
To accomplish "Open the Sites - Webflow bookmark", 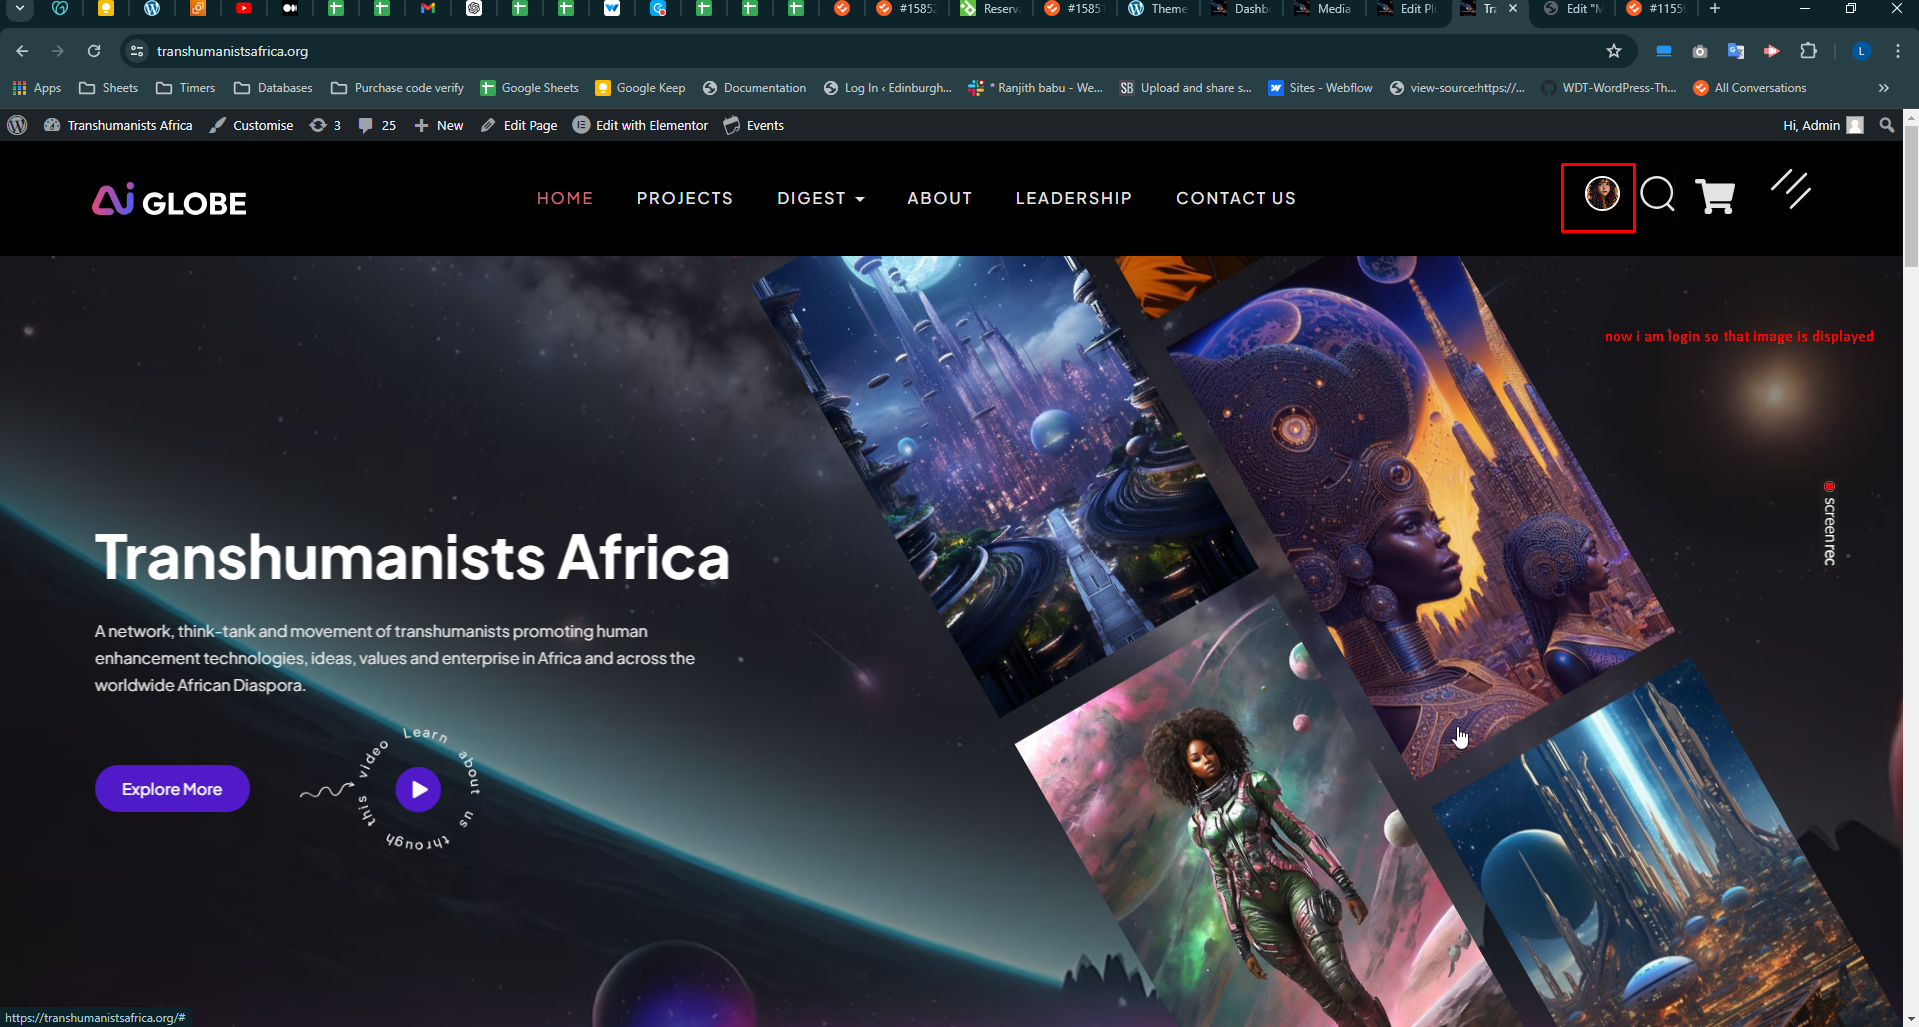I will [x=1320, y=88].
